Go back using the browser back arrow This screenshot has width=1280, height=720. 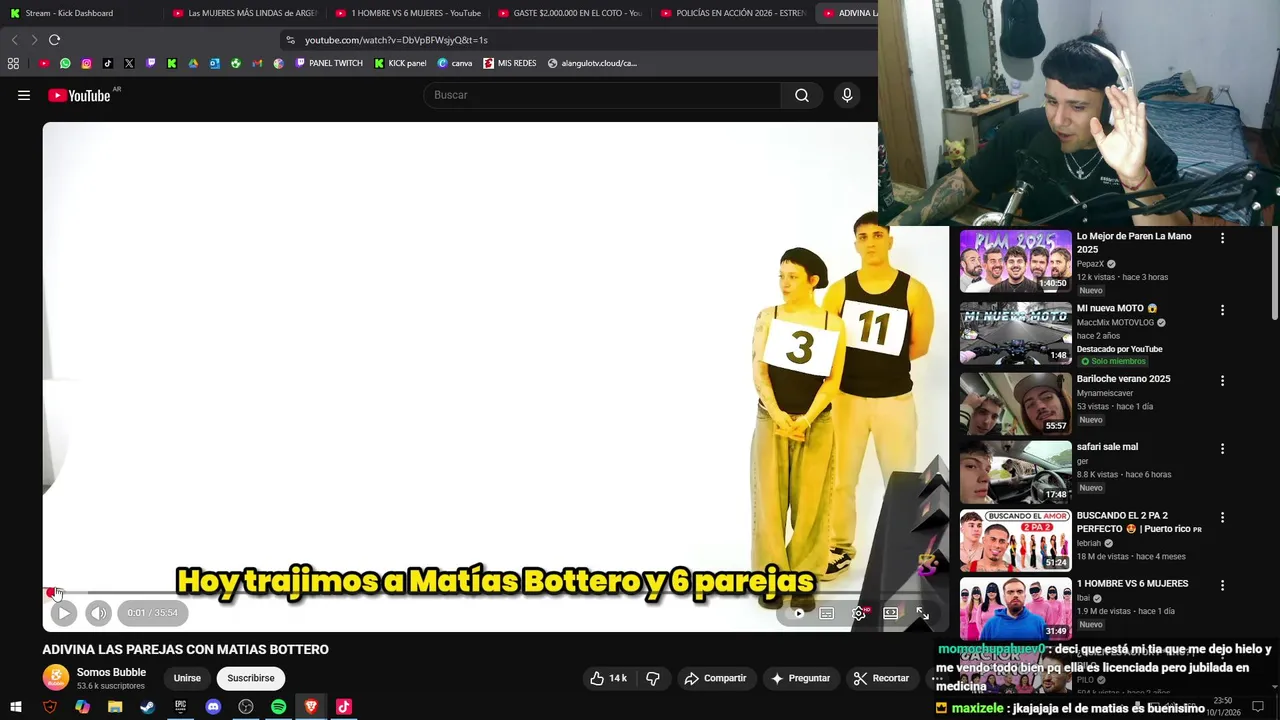coord(14,40)
